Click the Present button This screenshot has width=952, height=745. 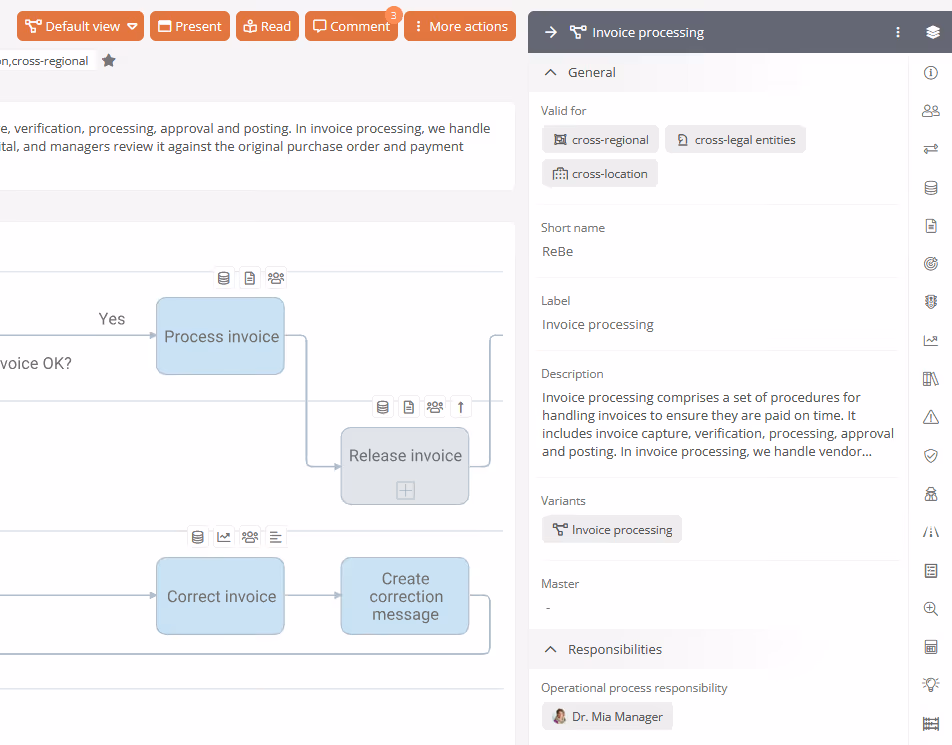click(189, 26)
